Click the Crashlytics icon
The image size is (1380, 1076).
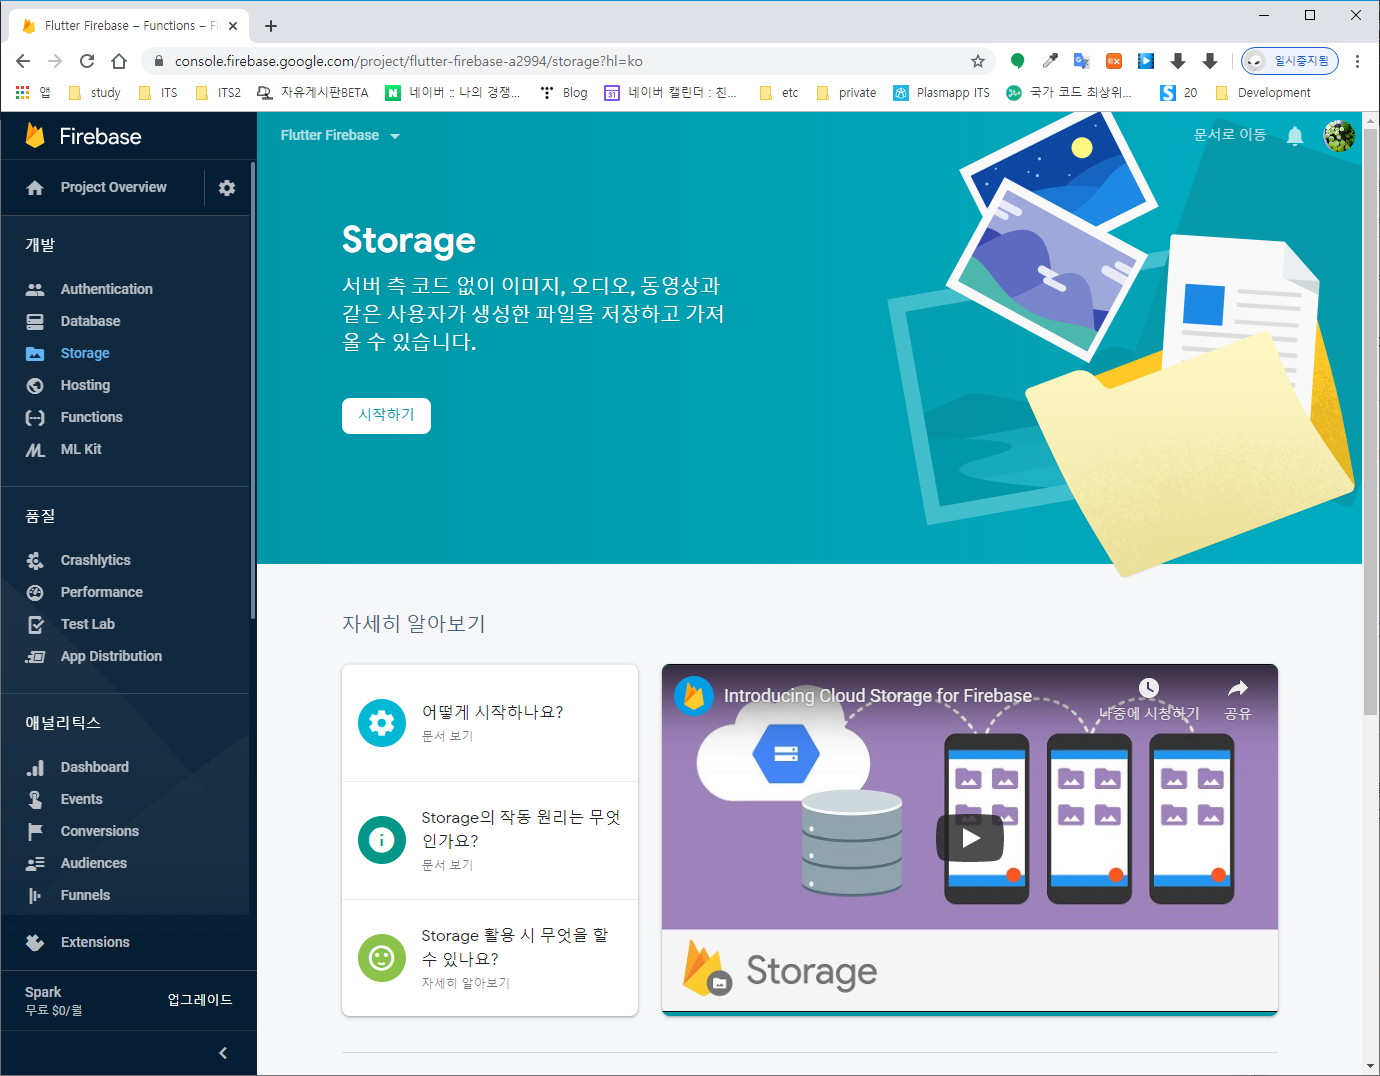(35, 560)
